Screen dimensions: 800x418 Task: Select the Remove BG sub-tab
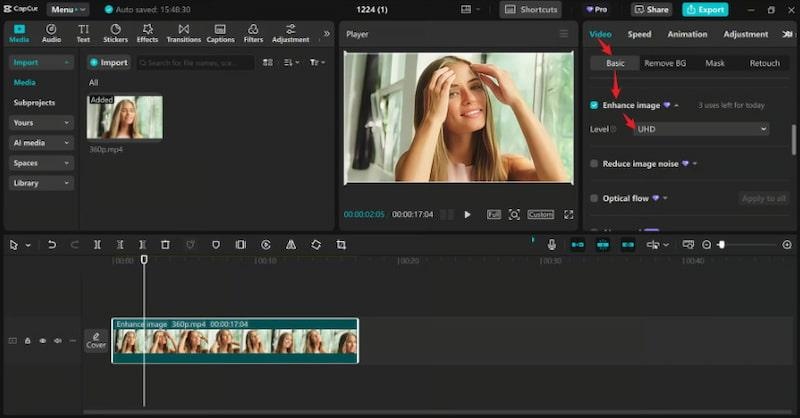(x=665, y=63)
